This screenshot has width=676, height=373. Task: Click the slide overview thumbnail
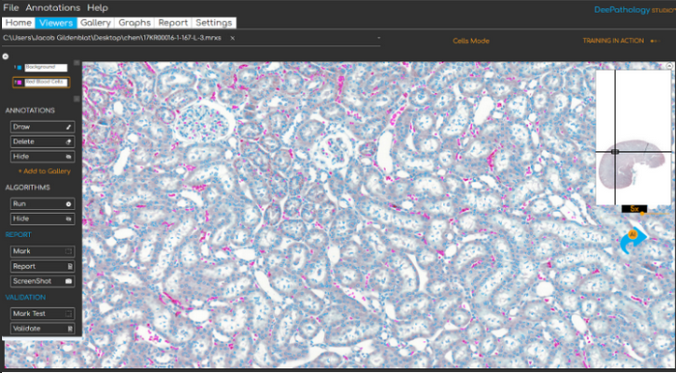coord(633,138)
